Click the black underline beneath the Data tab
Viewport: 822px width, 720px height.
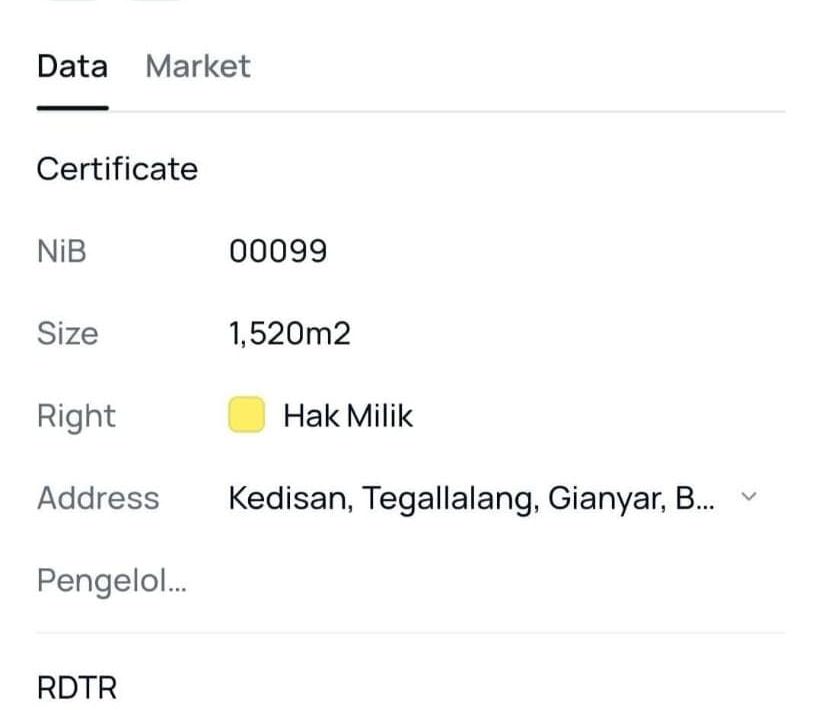[72, 107]
